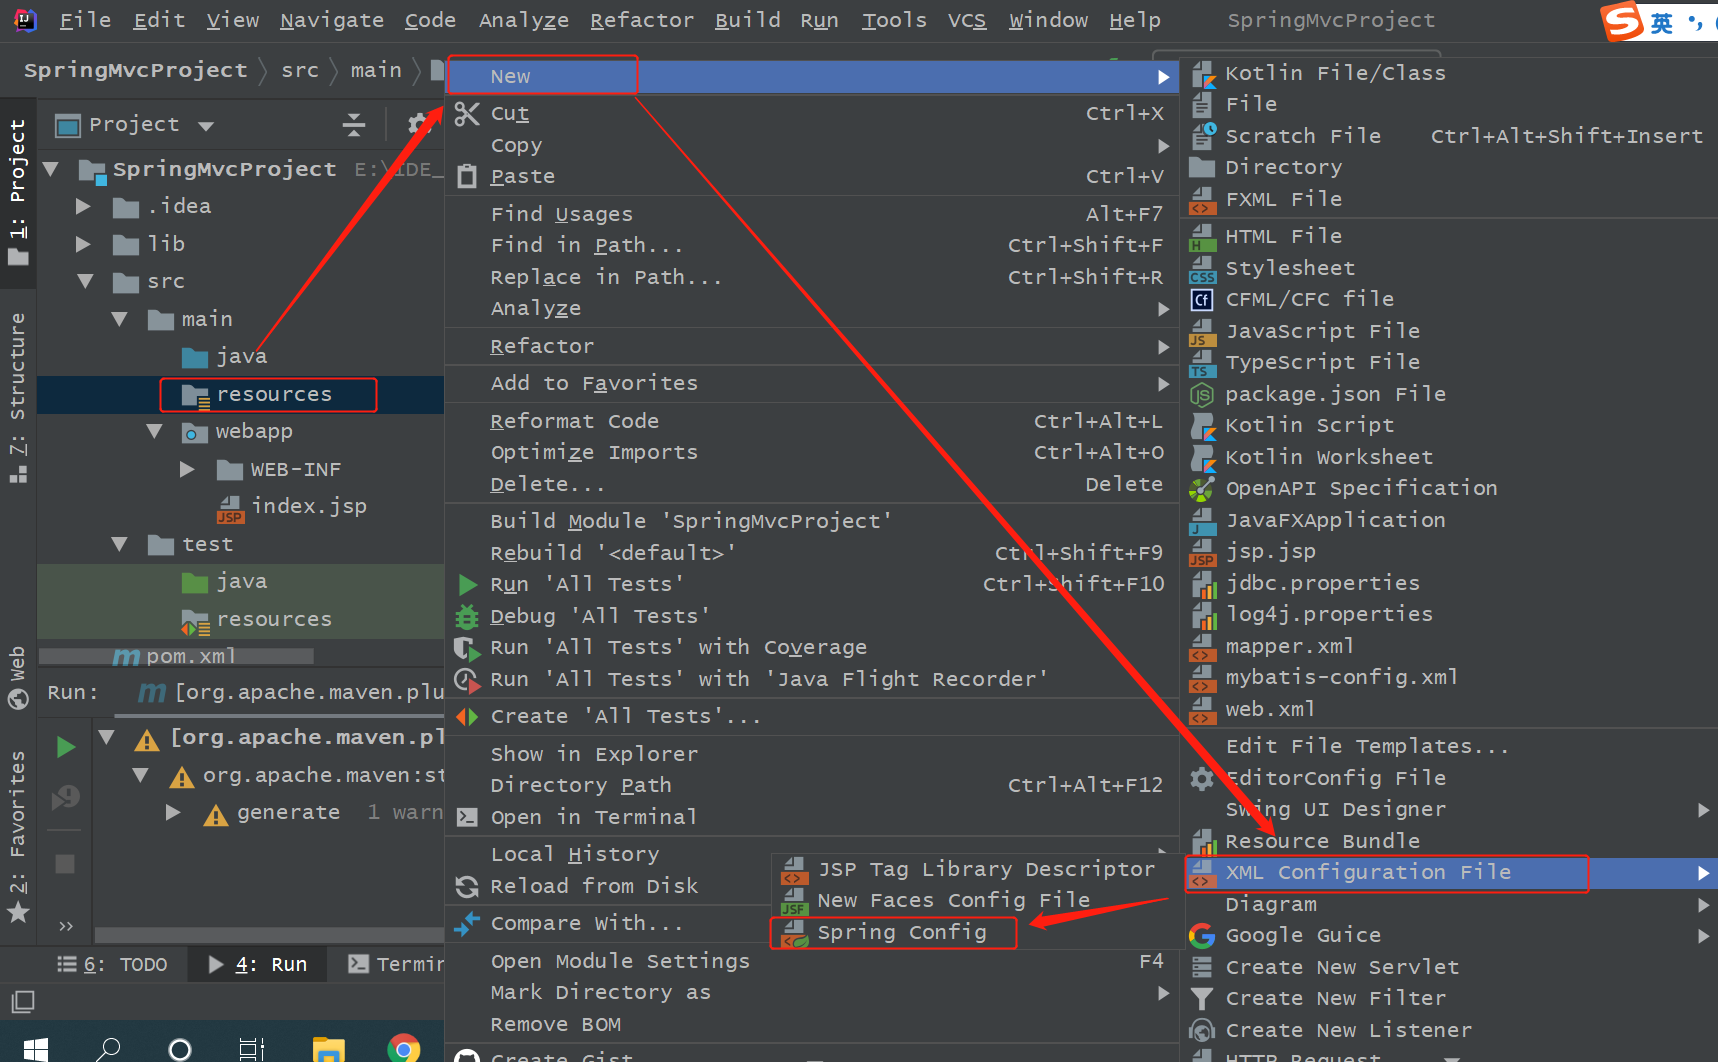The width and height of the screenshot is (1718, 1062).
Task: Open the VCS menu
Action: point(967,20)
